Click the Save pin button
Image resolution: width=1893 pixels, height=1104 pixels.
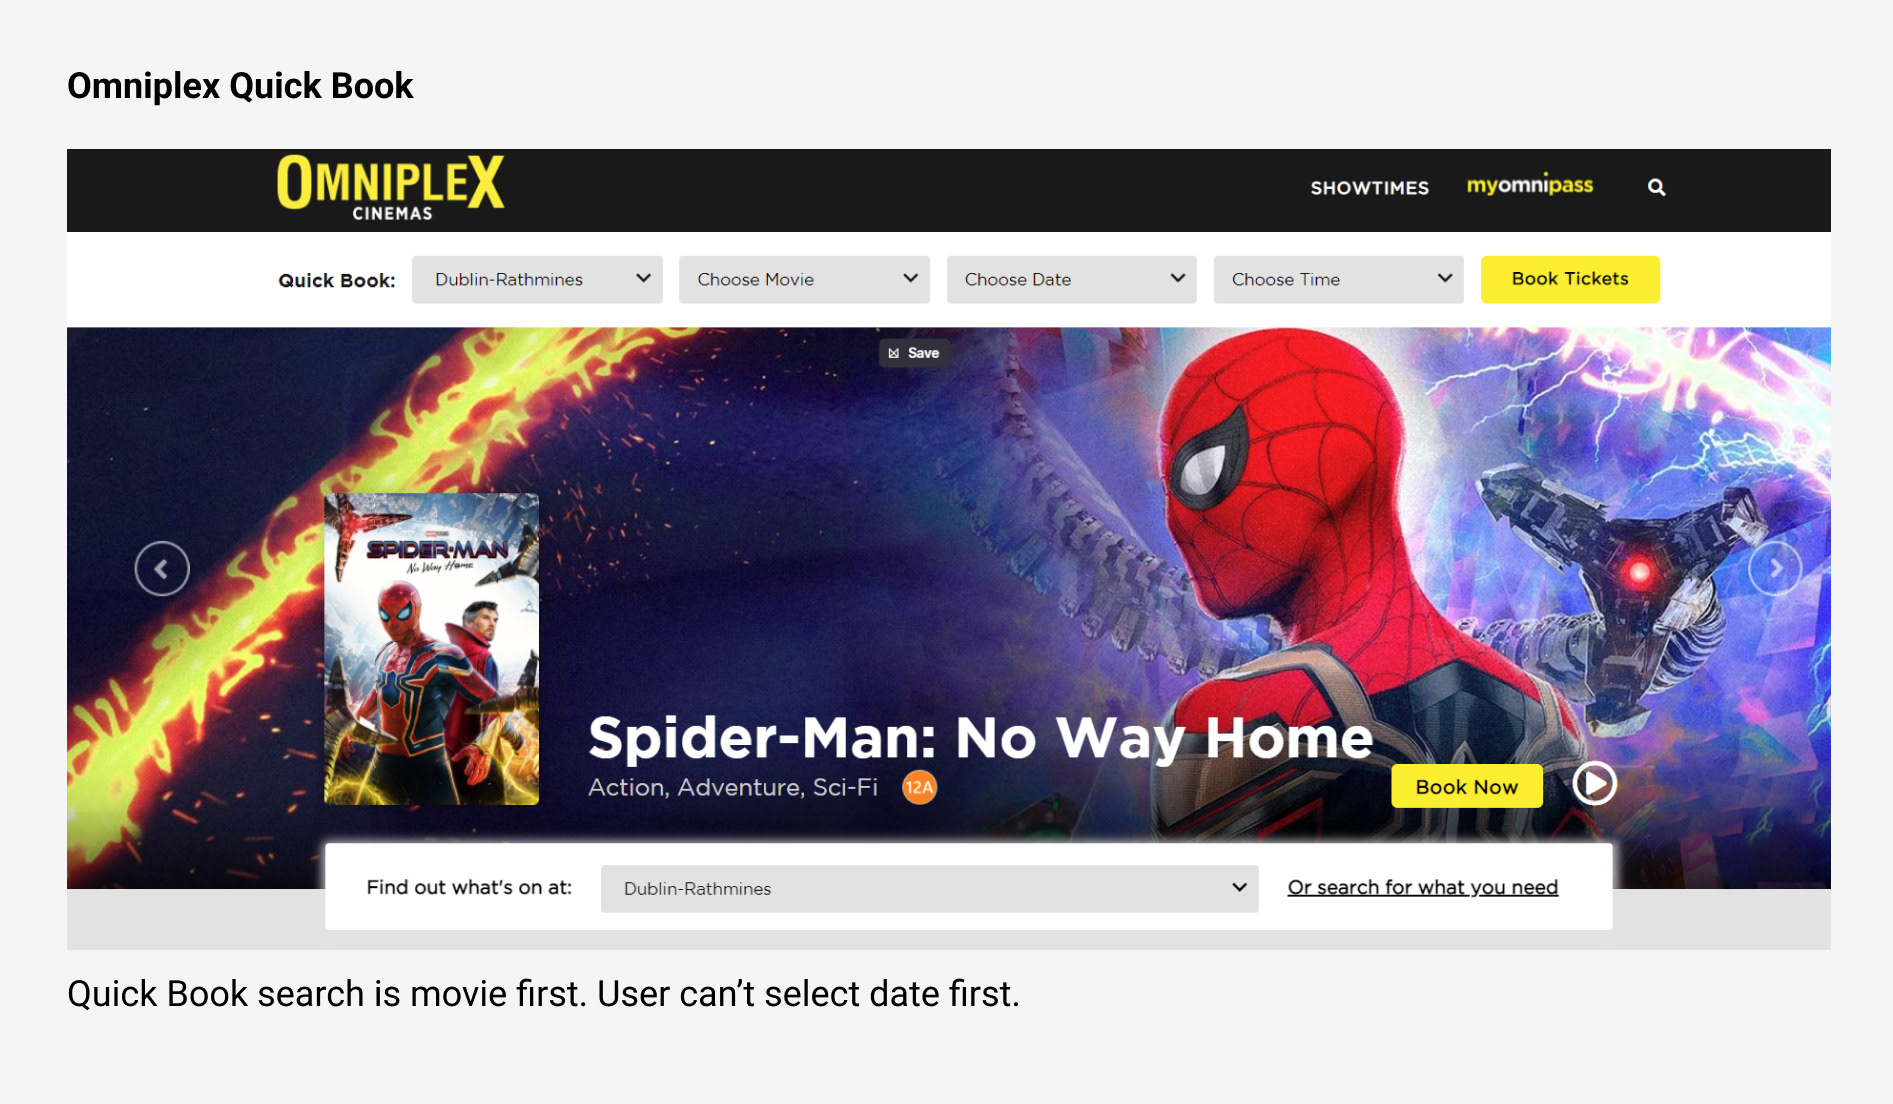coord(914,353)
